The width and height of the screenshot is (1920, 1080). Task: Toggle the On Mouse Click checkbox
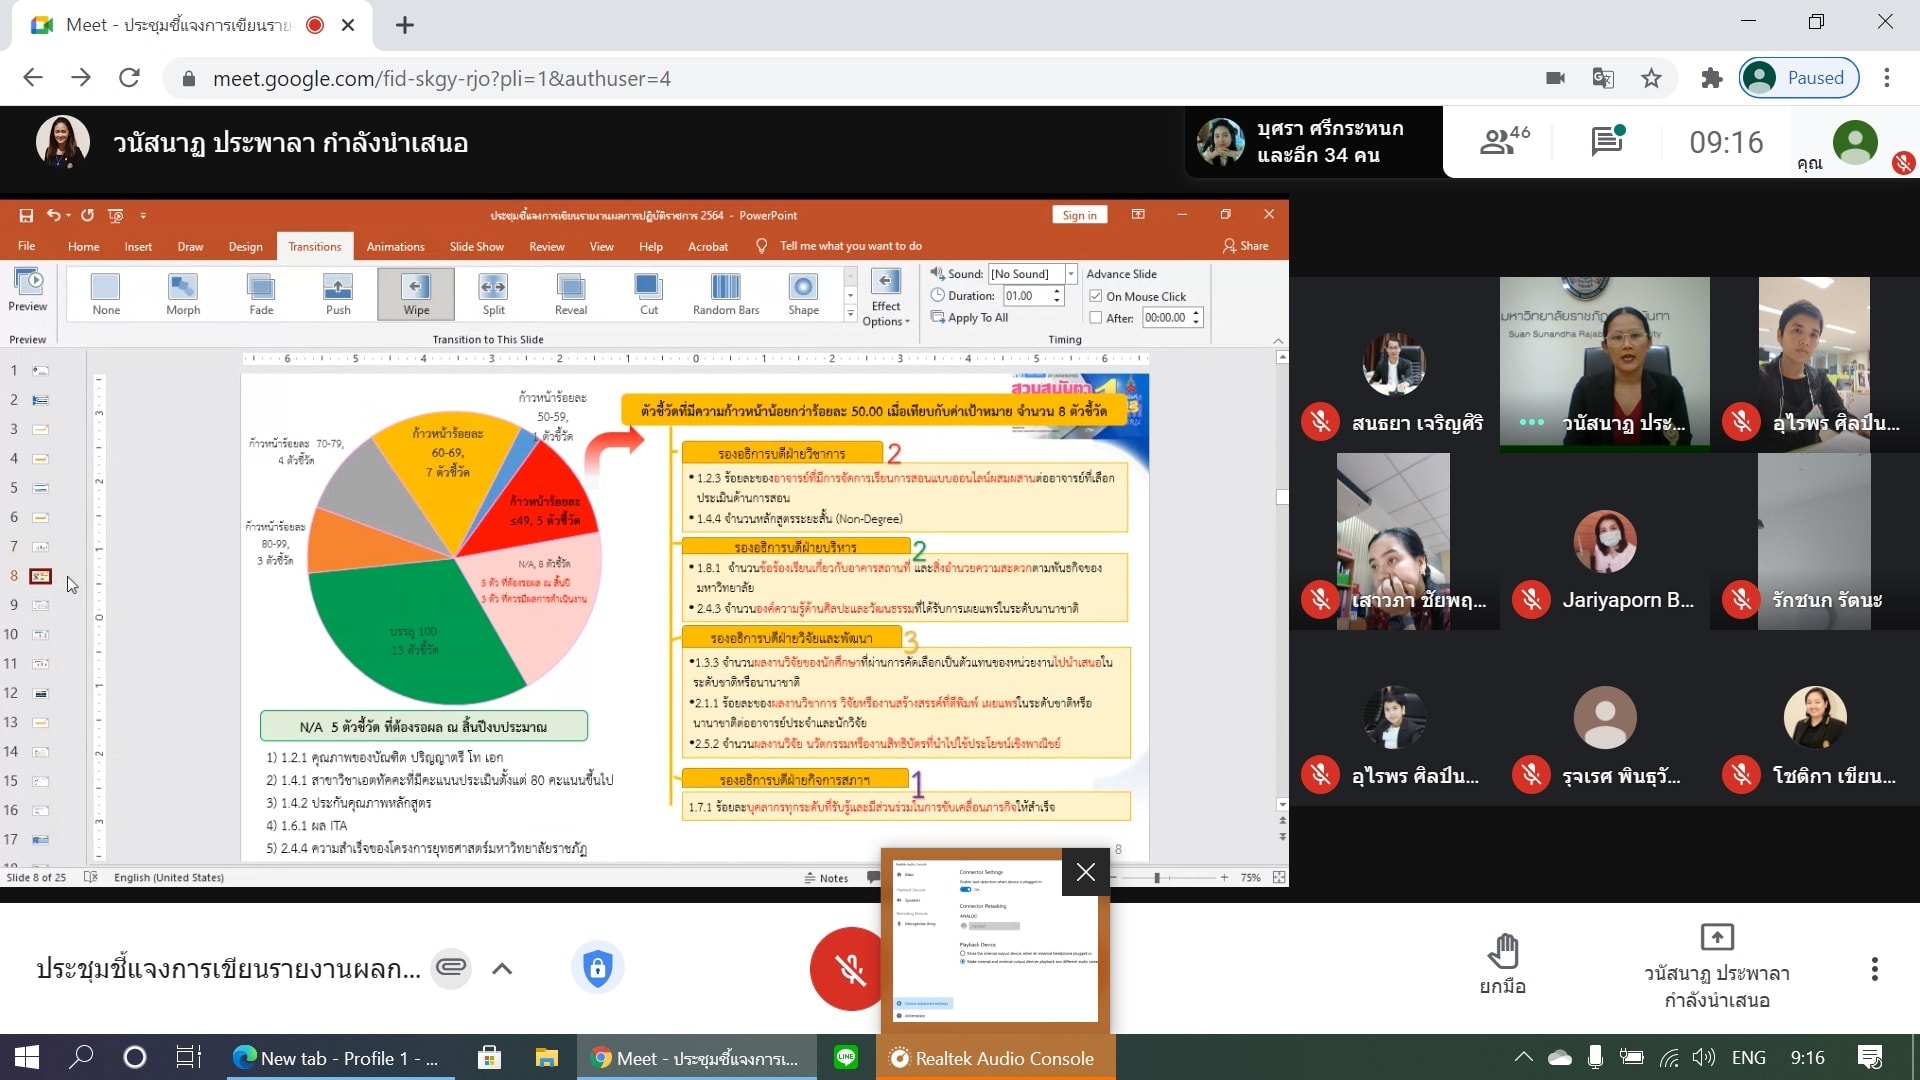(1096, 297)
